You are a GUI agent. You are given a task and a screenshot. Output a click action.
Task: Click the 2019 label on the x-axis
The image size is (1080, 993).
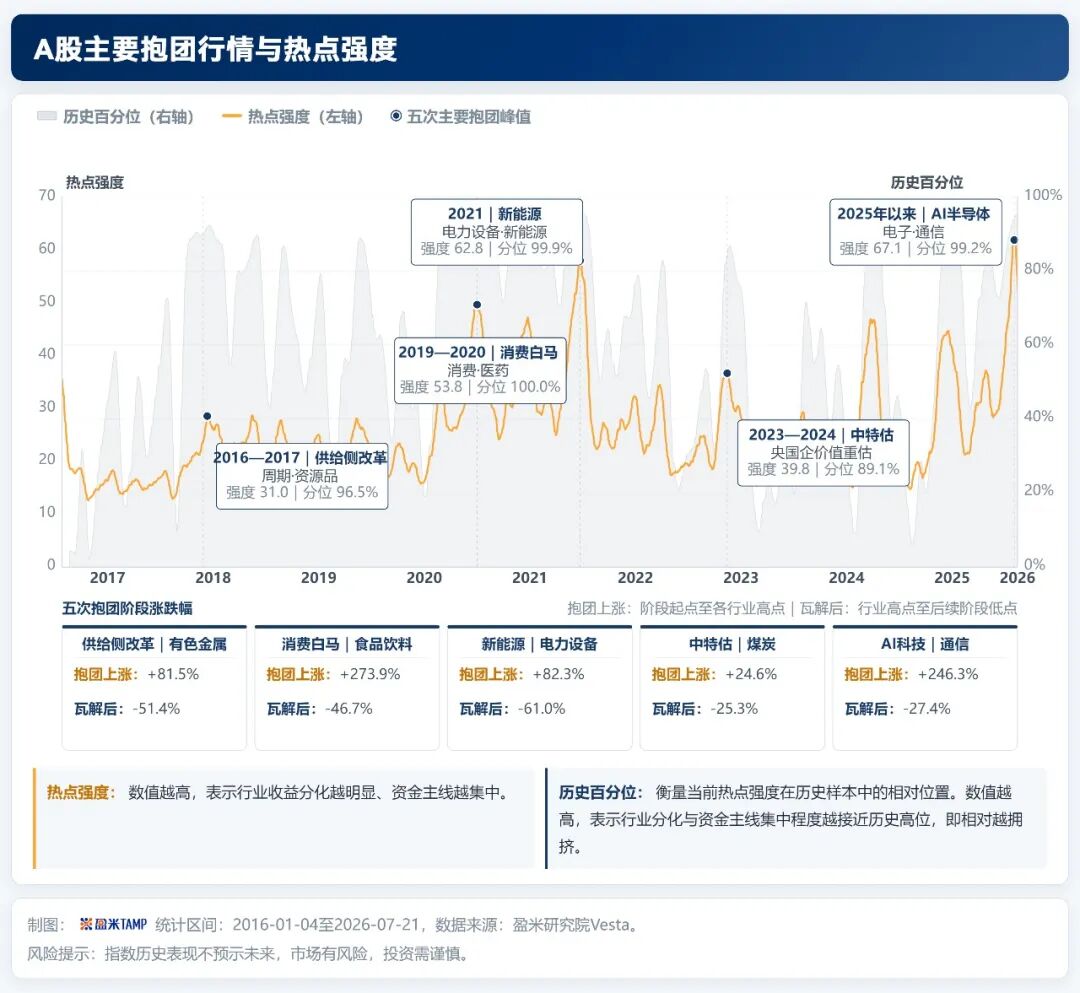pyautogui.click(x=318, y=578)
